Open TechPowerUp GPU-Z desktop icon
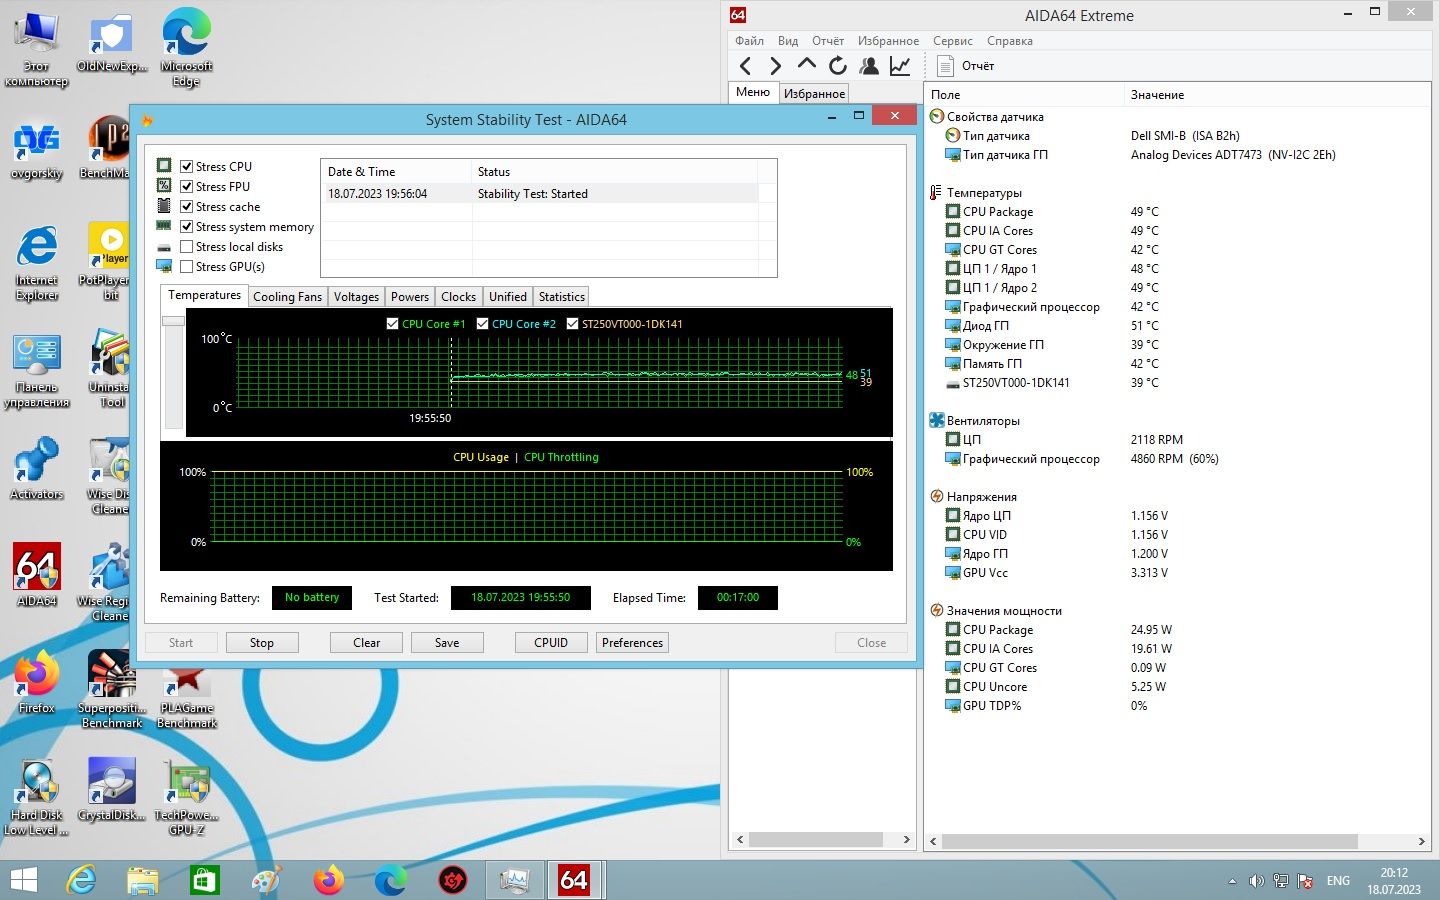Screen dimensions: 1440x900 coord(187,796)
